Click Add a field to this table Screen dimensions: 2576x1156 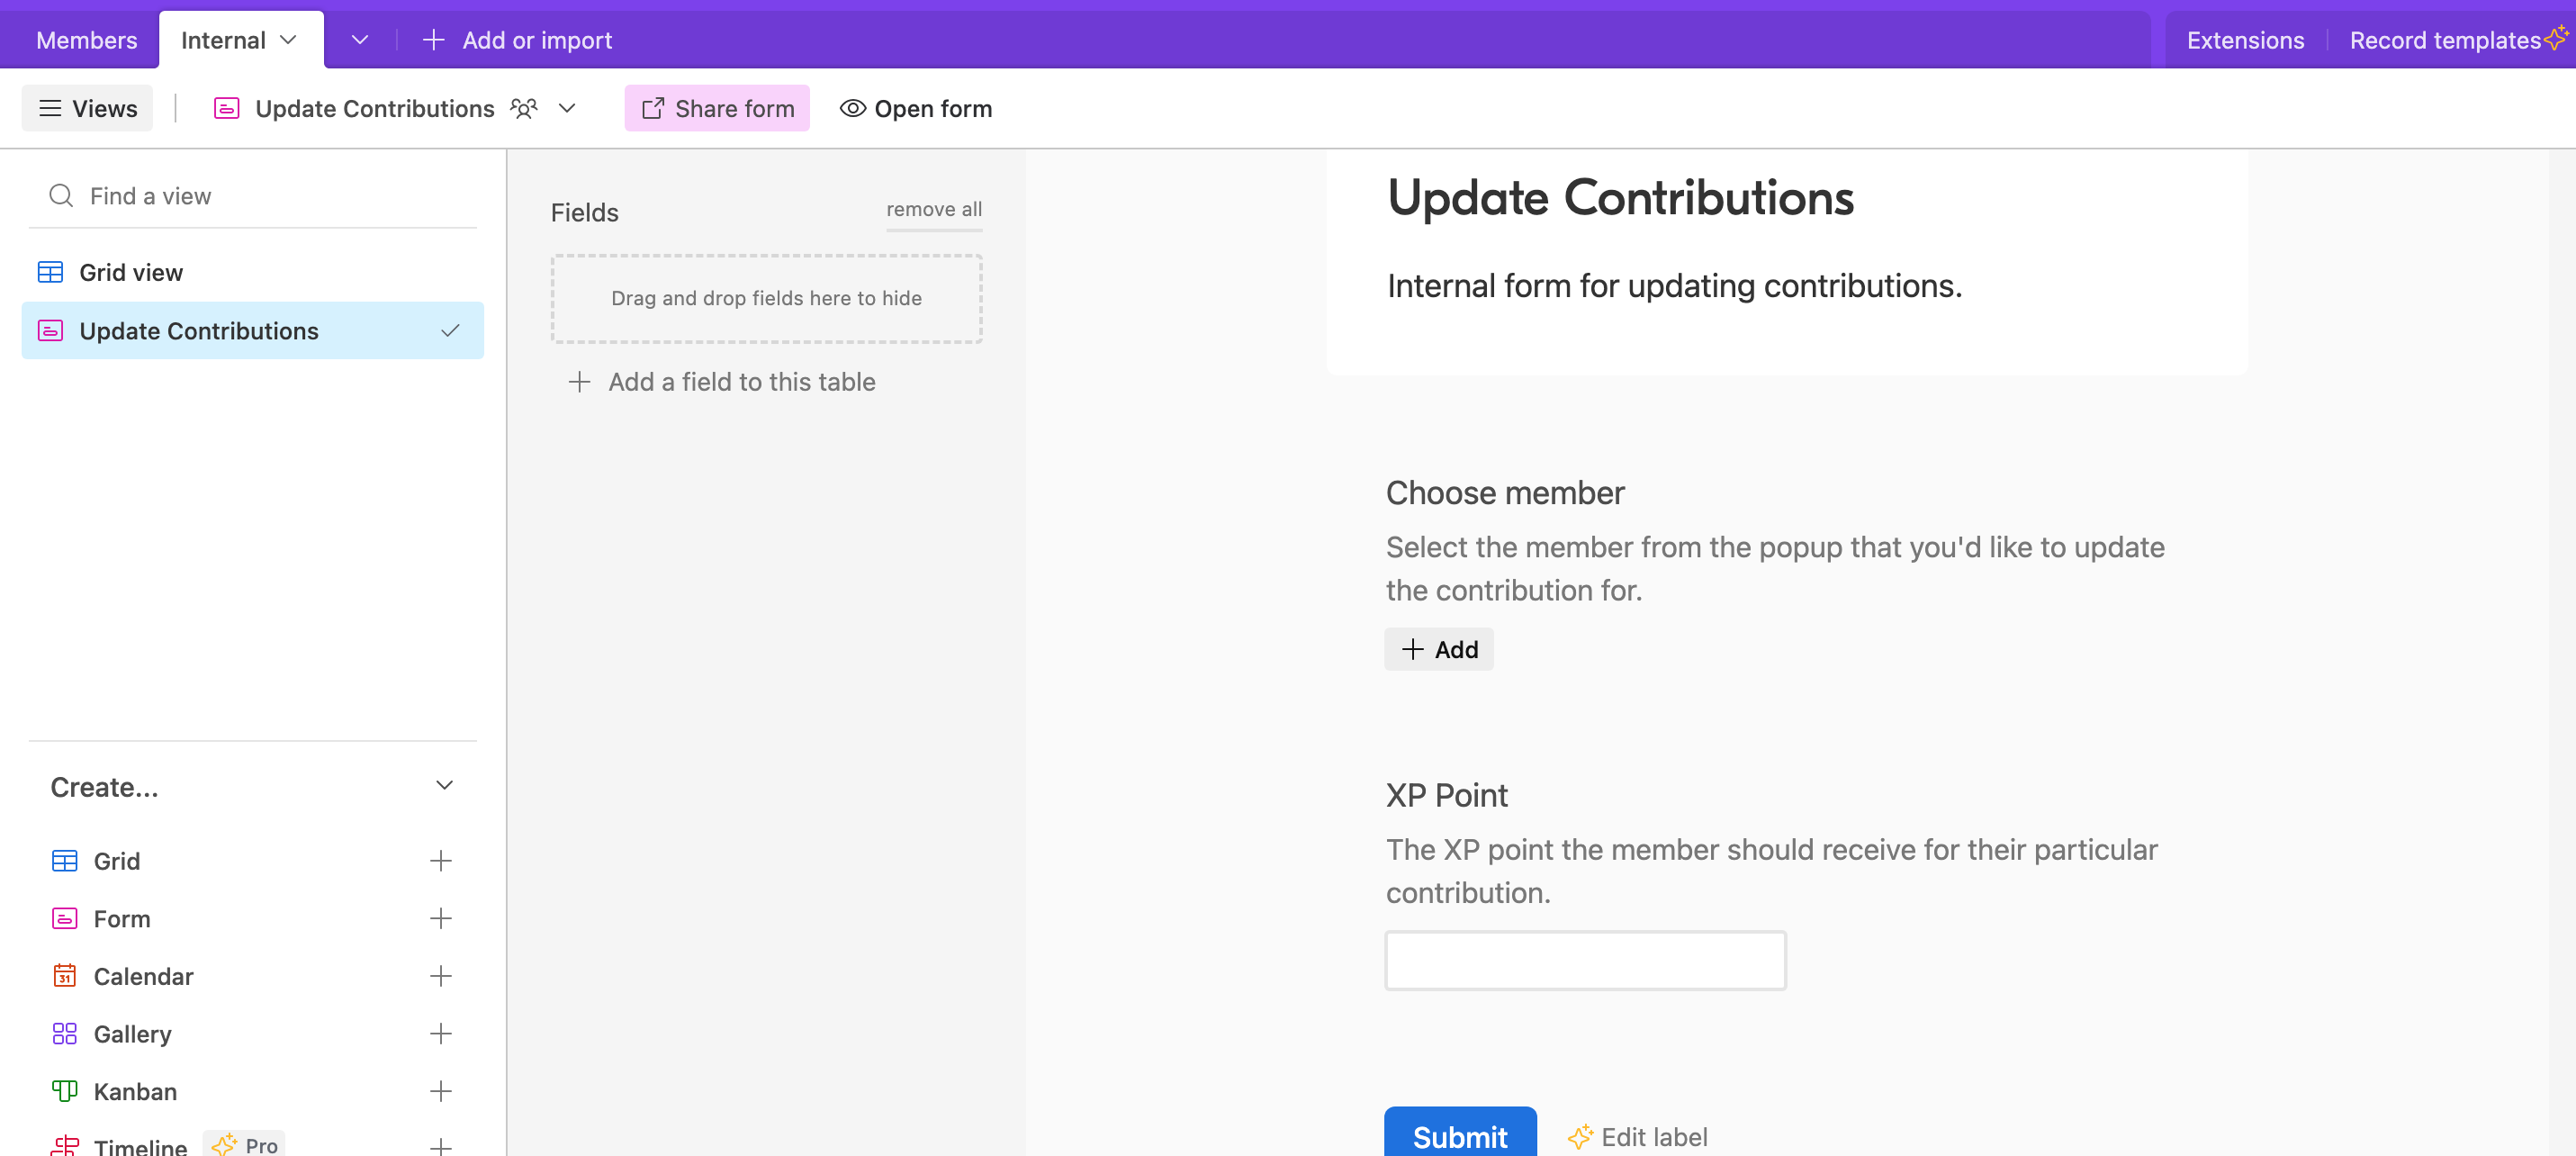coord(722,382)
